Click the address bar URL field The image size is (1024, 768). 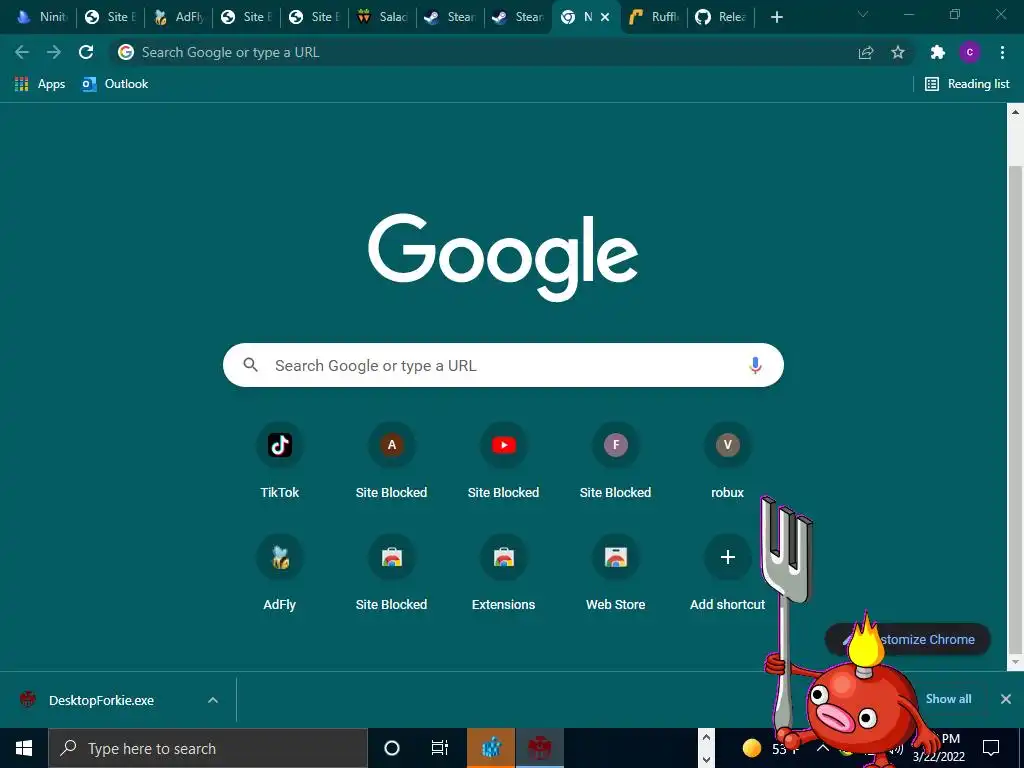coord(483,52)
